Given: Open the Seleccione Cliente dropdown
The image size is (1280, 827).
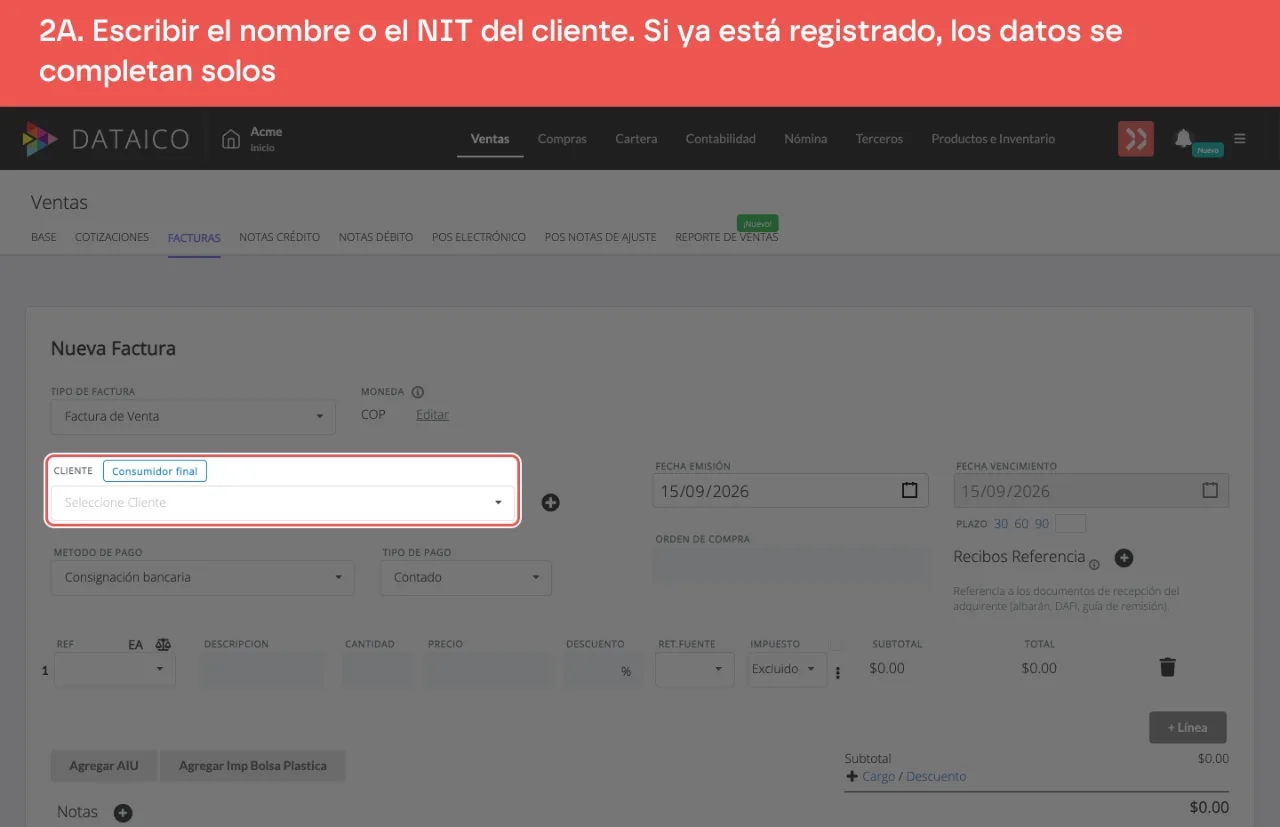Looking at the screenshot, I should pos(283,502).
